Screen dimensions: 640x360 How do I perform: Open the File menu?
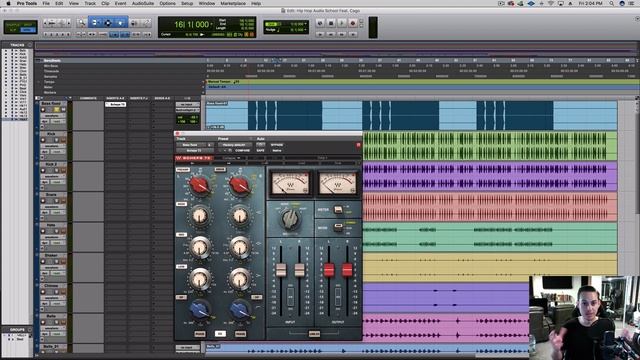click(x=46, y=3)
